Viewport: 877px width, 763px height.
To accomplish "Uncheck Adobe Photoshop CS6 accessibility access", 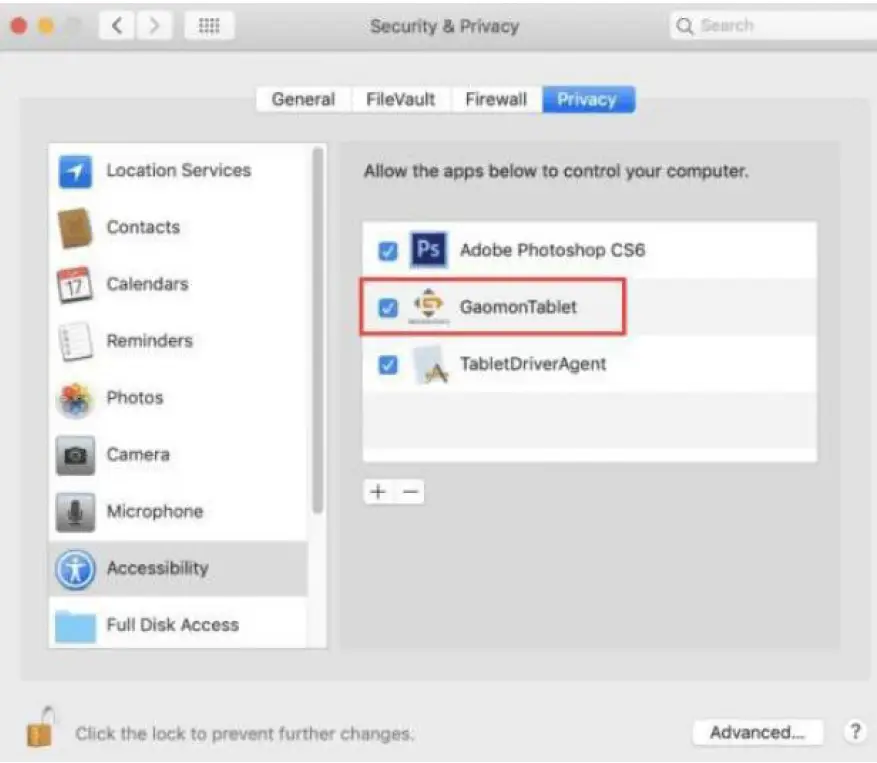I will pos(388,251).
